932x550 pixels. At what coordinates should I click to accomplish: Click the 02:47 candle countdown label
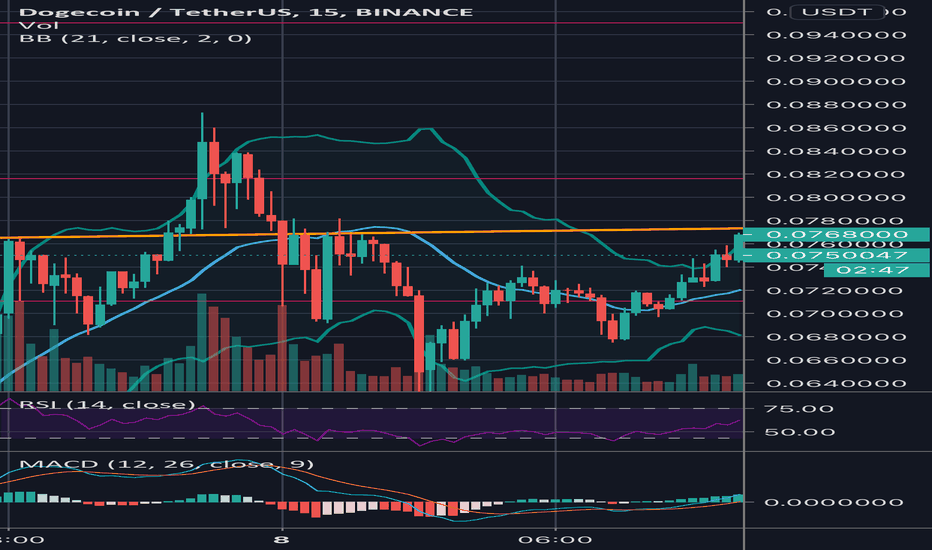876,271
